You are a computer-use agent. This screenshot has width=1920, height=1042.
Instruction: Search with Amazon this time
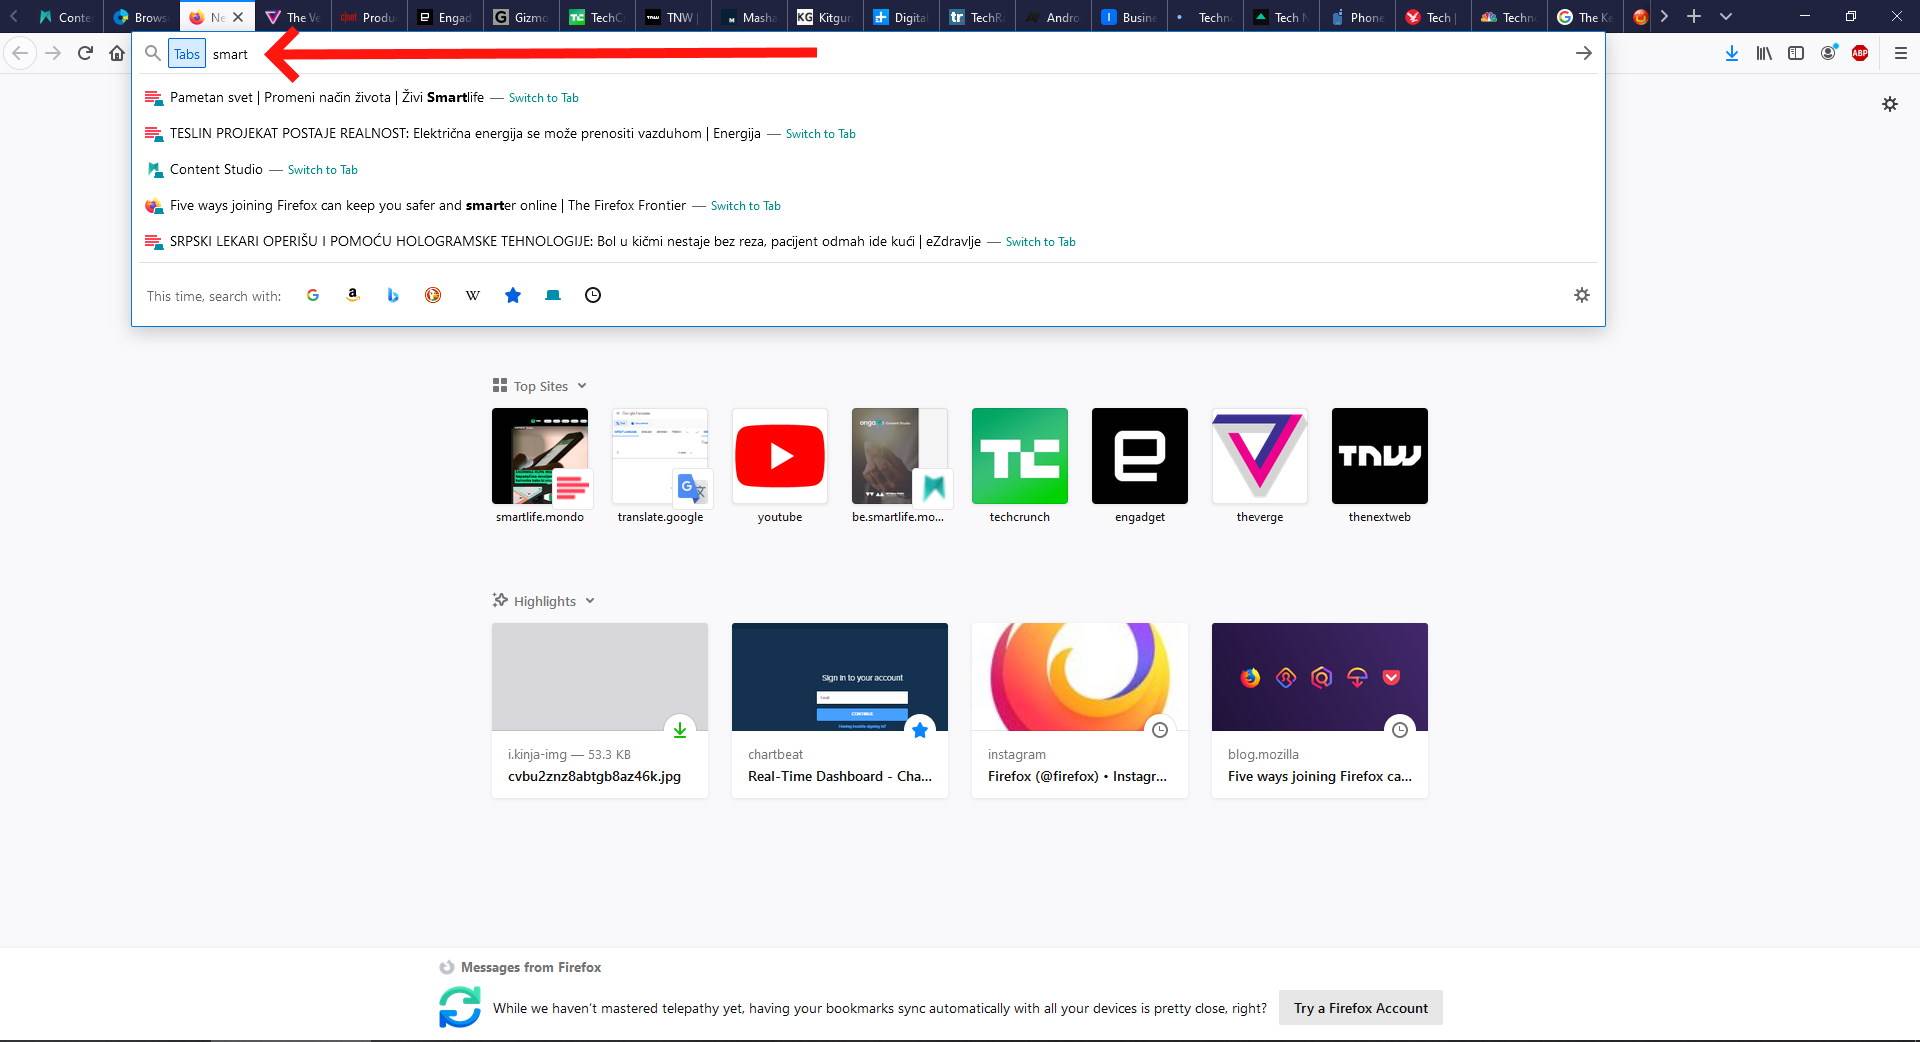(x=352, y=295)
